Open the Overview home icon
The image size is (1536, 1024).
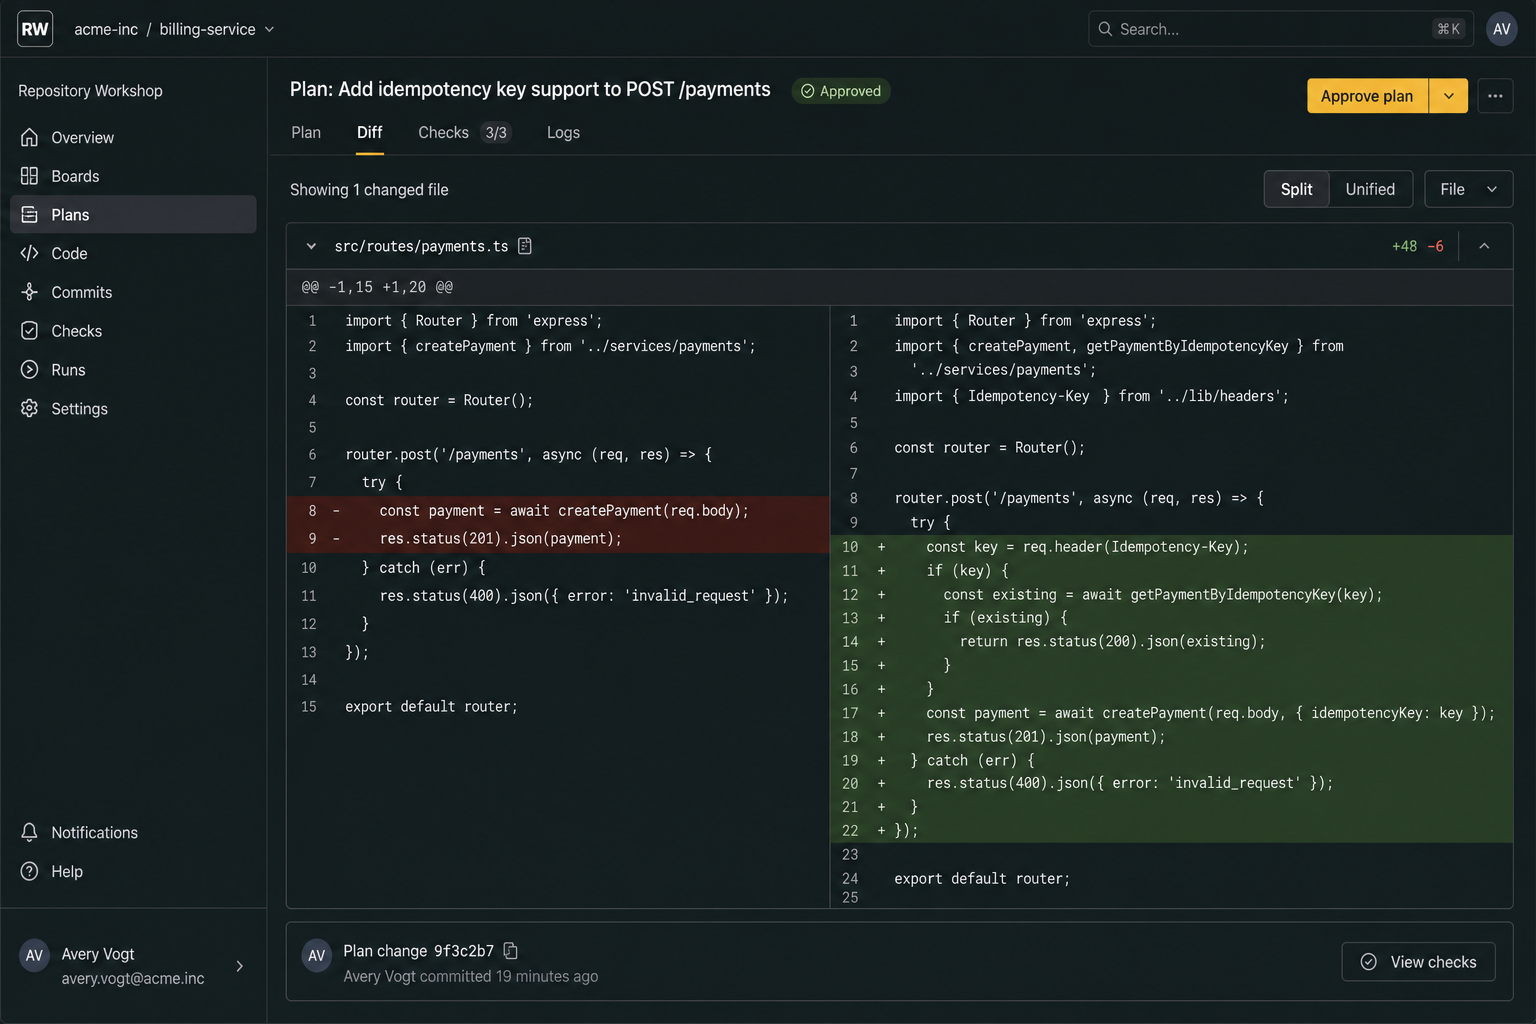click(x=30, y=137)
